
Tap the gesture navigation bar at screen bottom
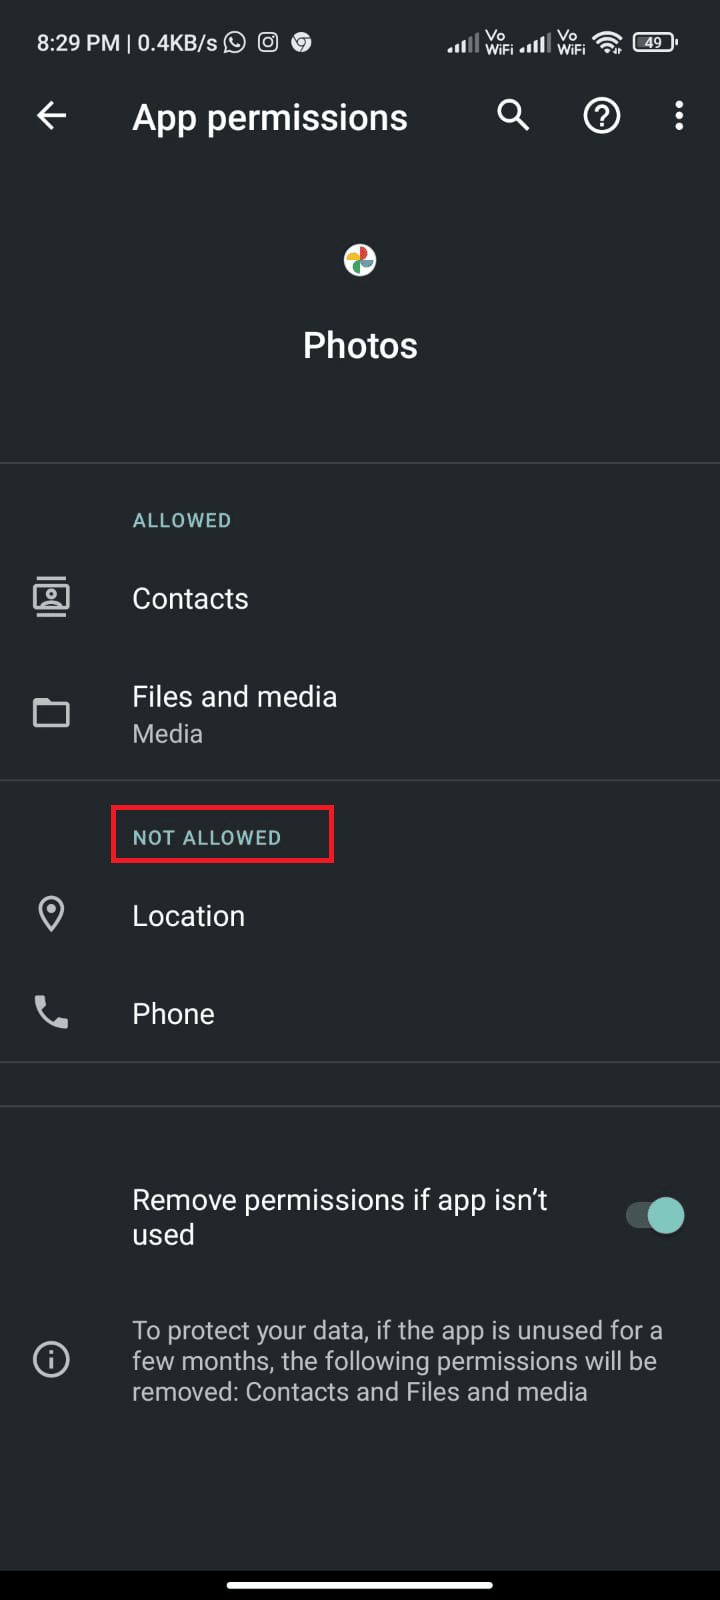[x=360, y=1585]
